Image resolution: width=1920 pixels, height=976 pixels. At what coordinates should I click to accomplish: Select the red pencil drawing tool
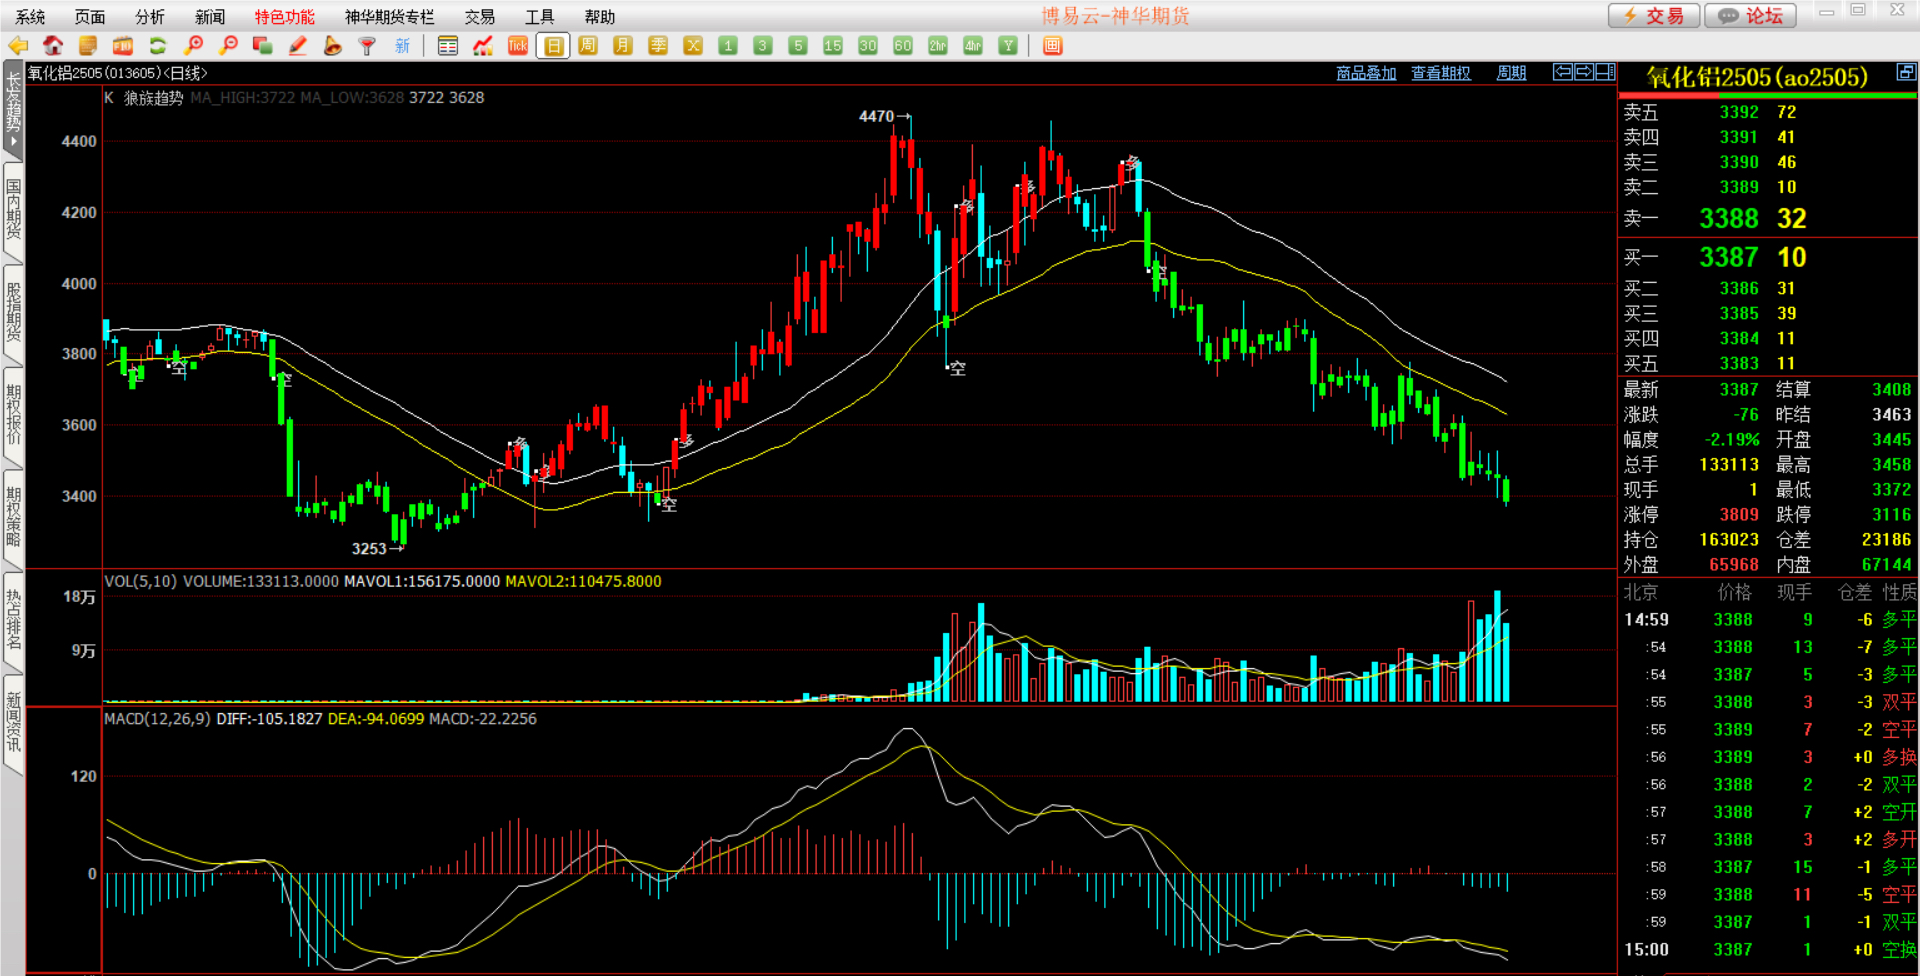pyautogui.click(x=297, y=46)
